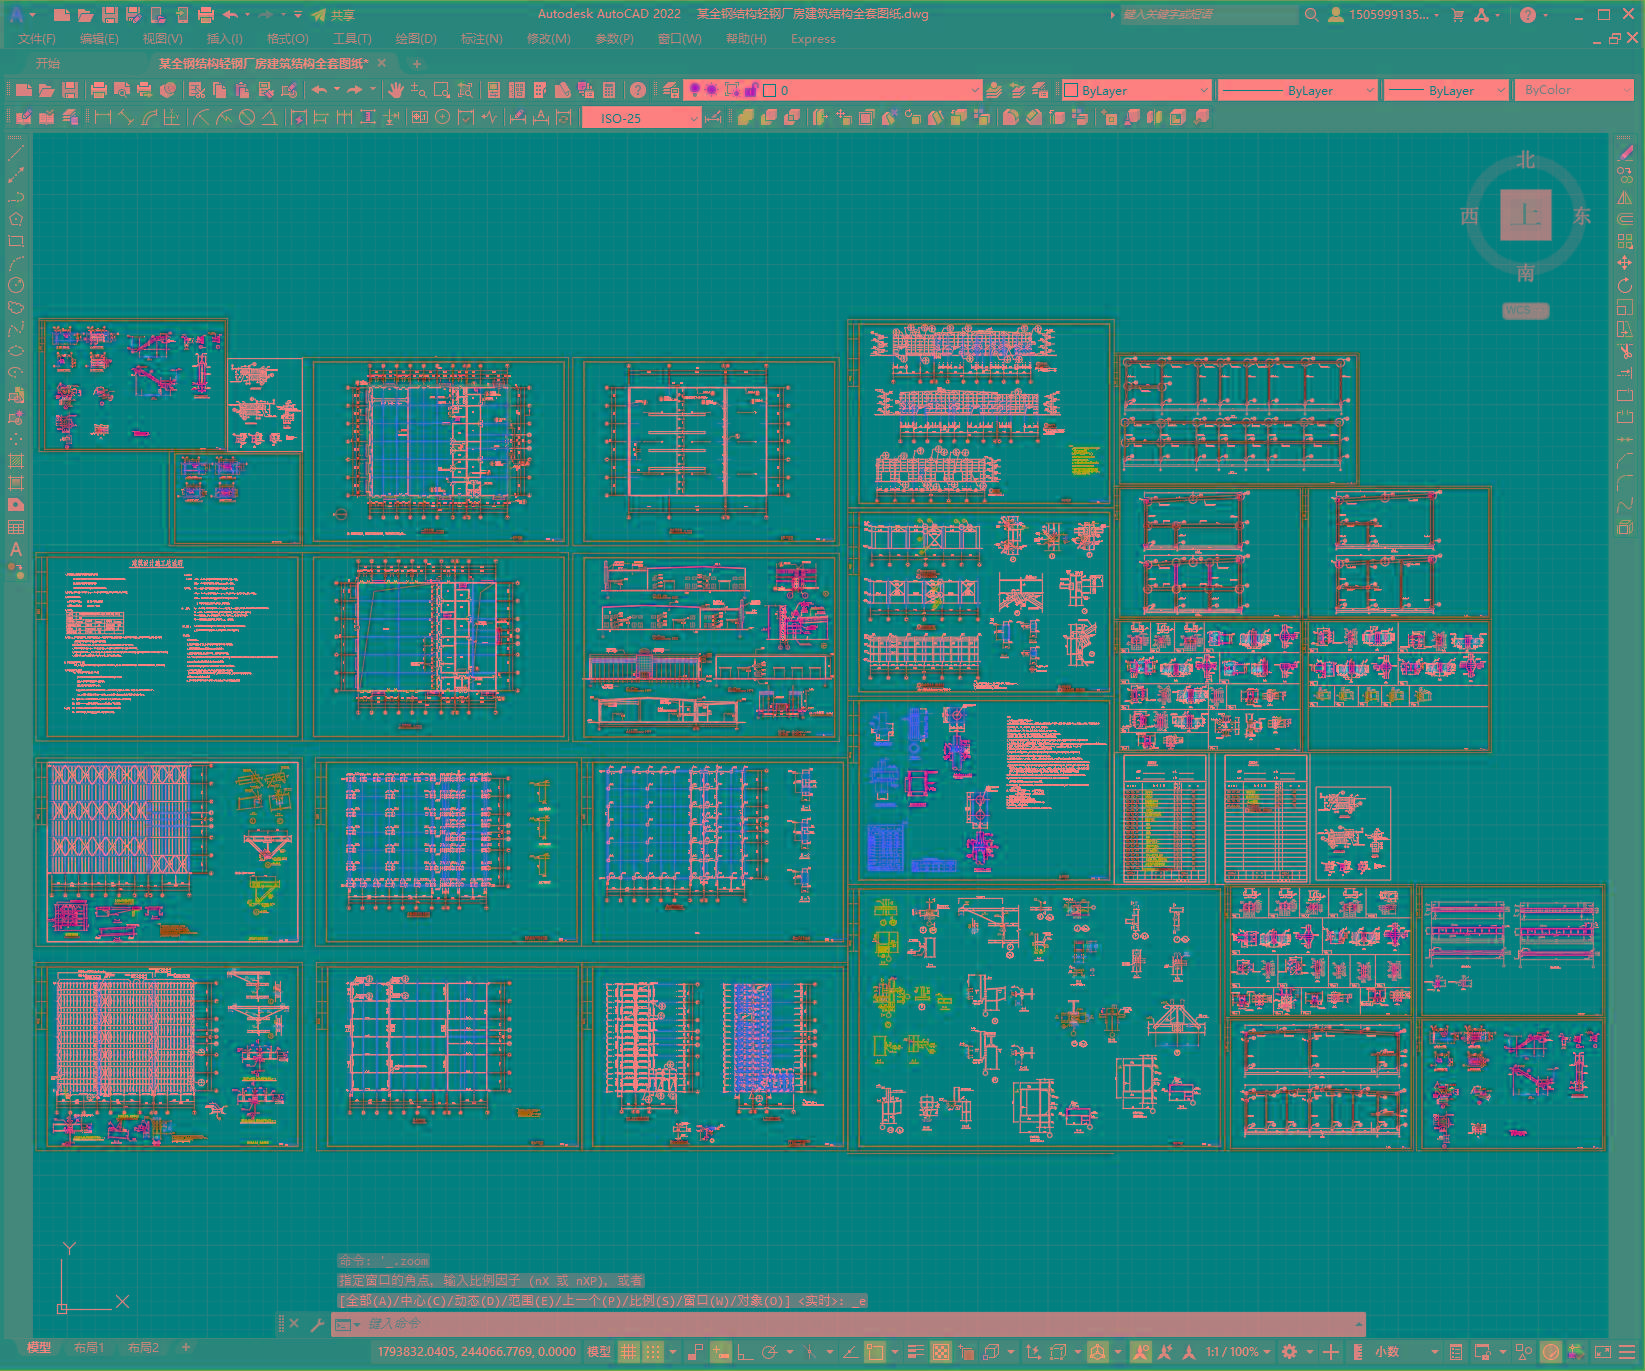Open the Layer Properties Manager icon
1645x1371 pixels.
(671, 90)
